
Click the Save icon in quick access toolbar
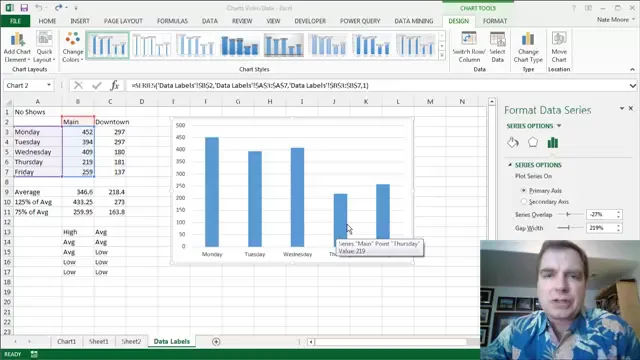tap(24, 8)
